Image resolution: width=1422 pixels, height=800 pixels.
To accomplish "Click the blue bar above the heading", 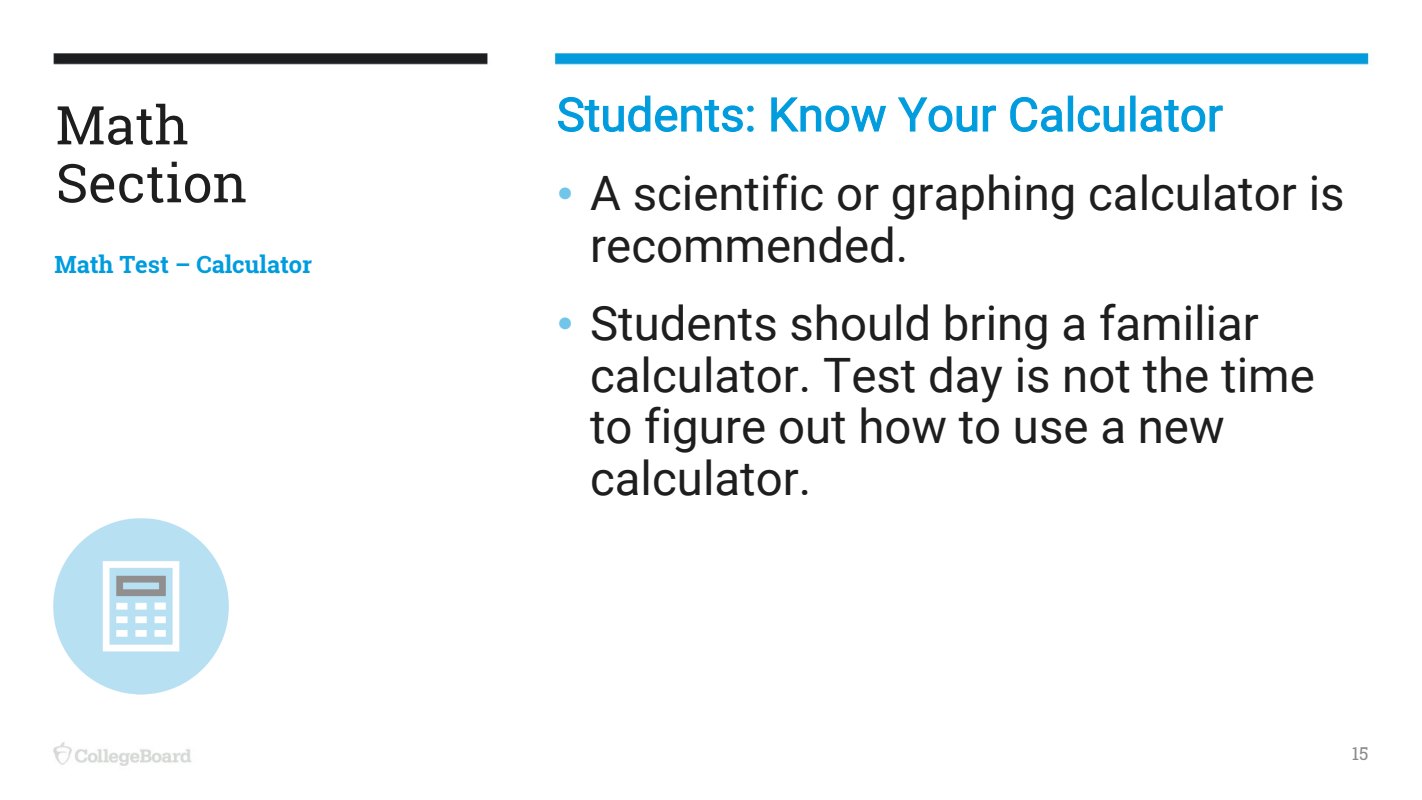I will pos(961,59).
